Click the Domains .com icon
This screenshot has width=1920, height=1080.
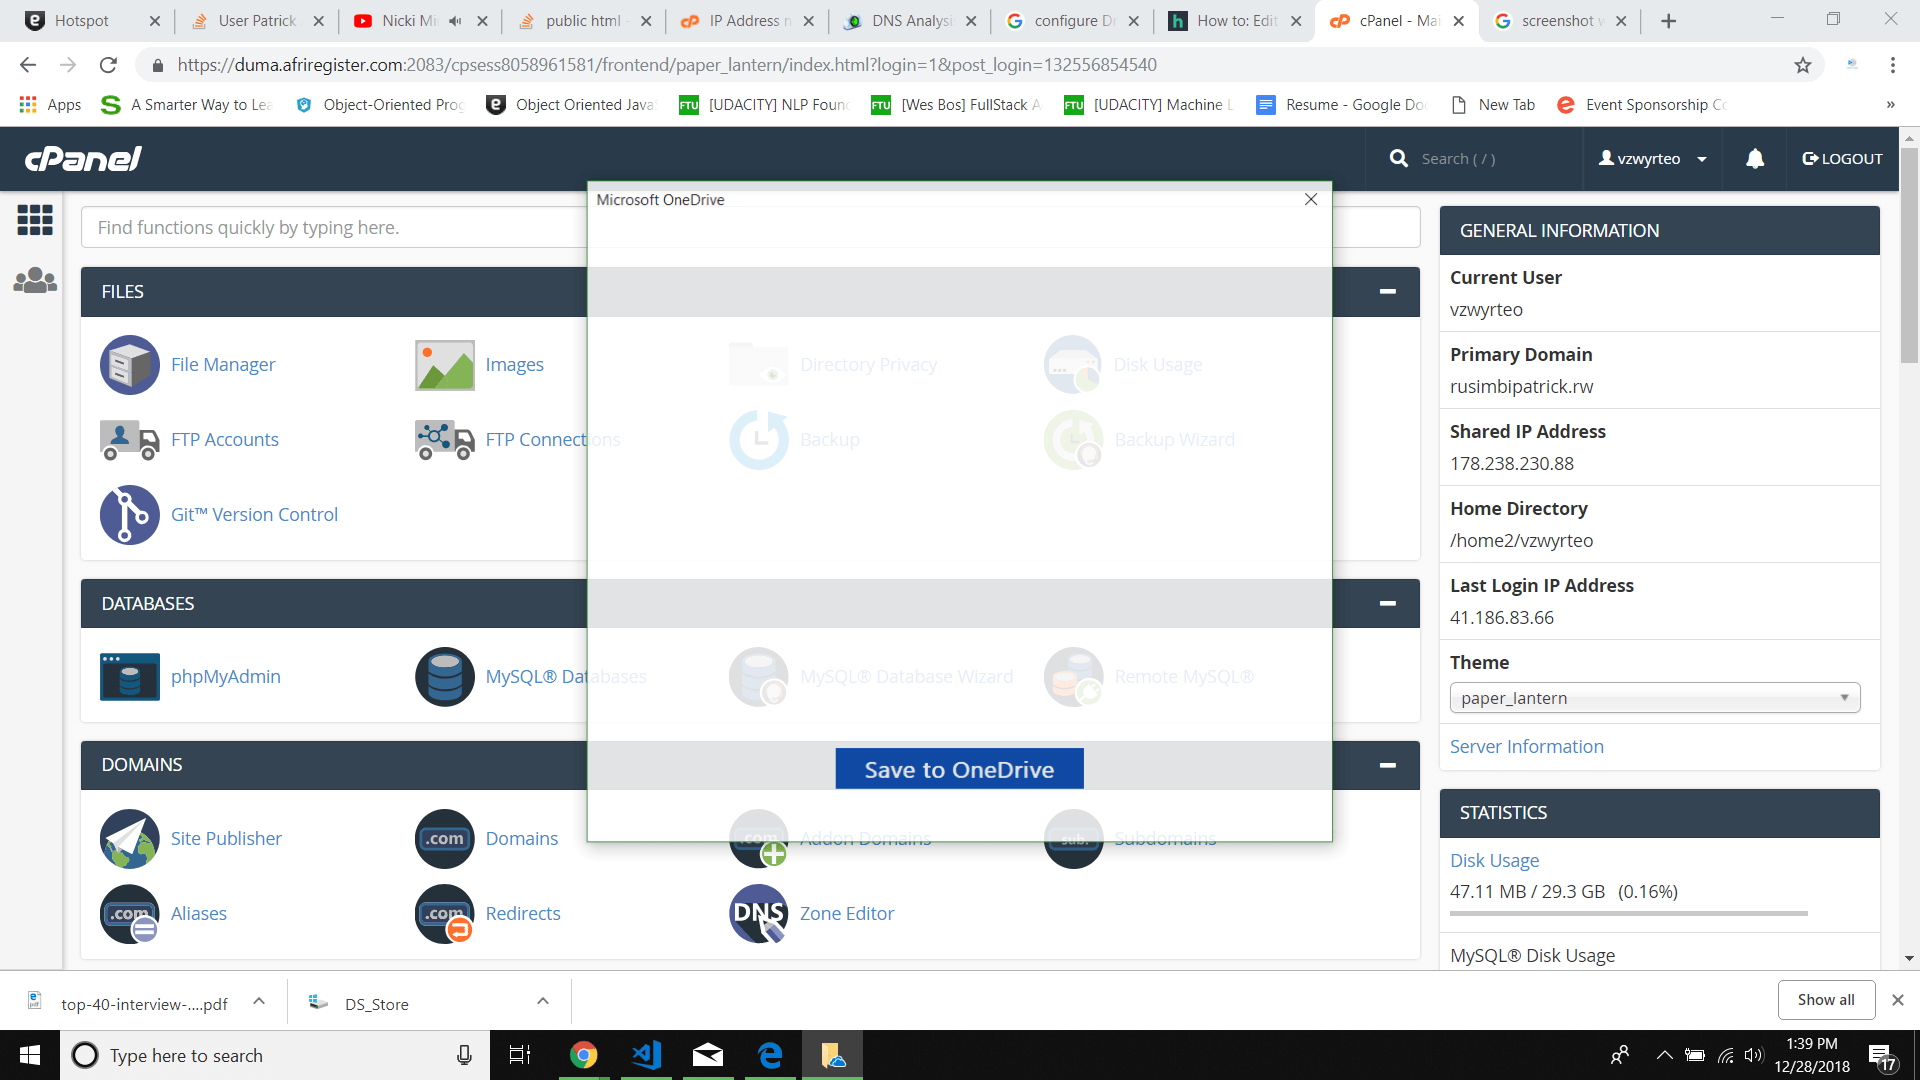click(445, 839)
